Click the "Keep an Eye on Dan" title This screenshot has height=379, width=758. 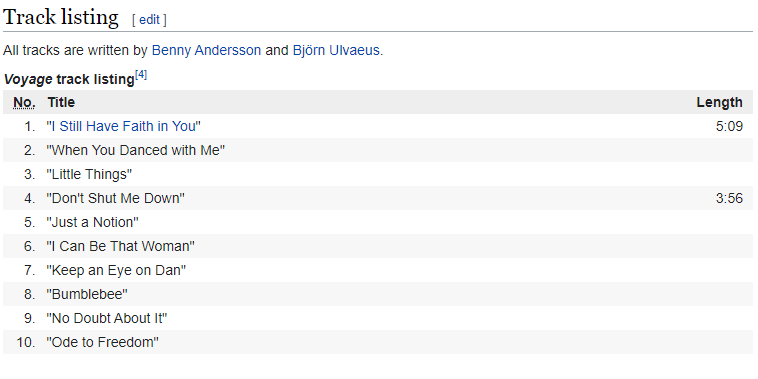(x=116, y=270)
